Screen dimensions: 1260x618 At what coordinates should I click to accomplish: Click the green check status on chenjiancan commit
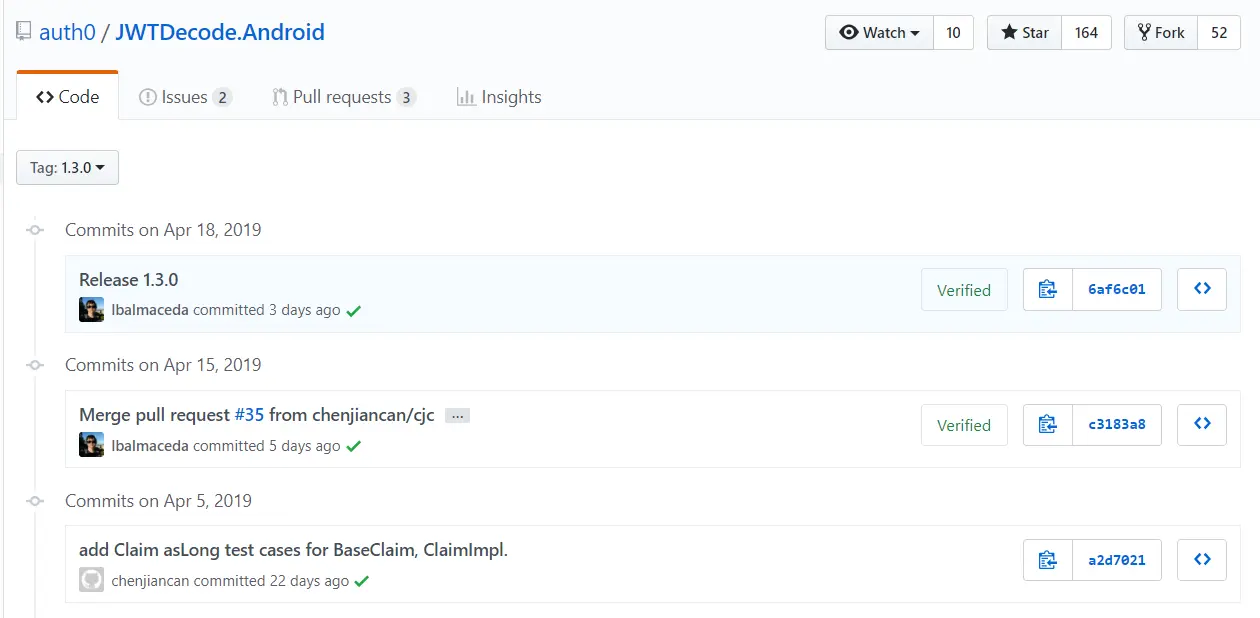click(362, 581)
